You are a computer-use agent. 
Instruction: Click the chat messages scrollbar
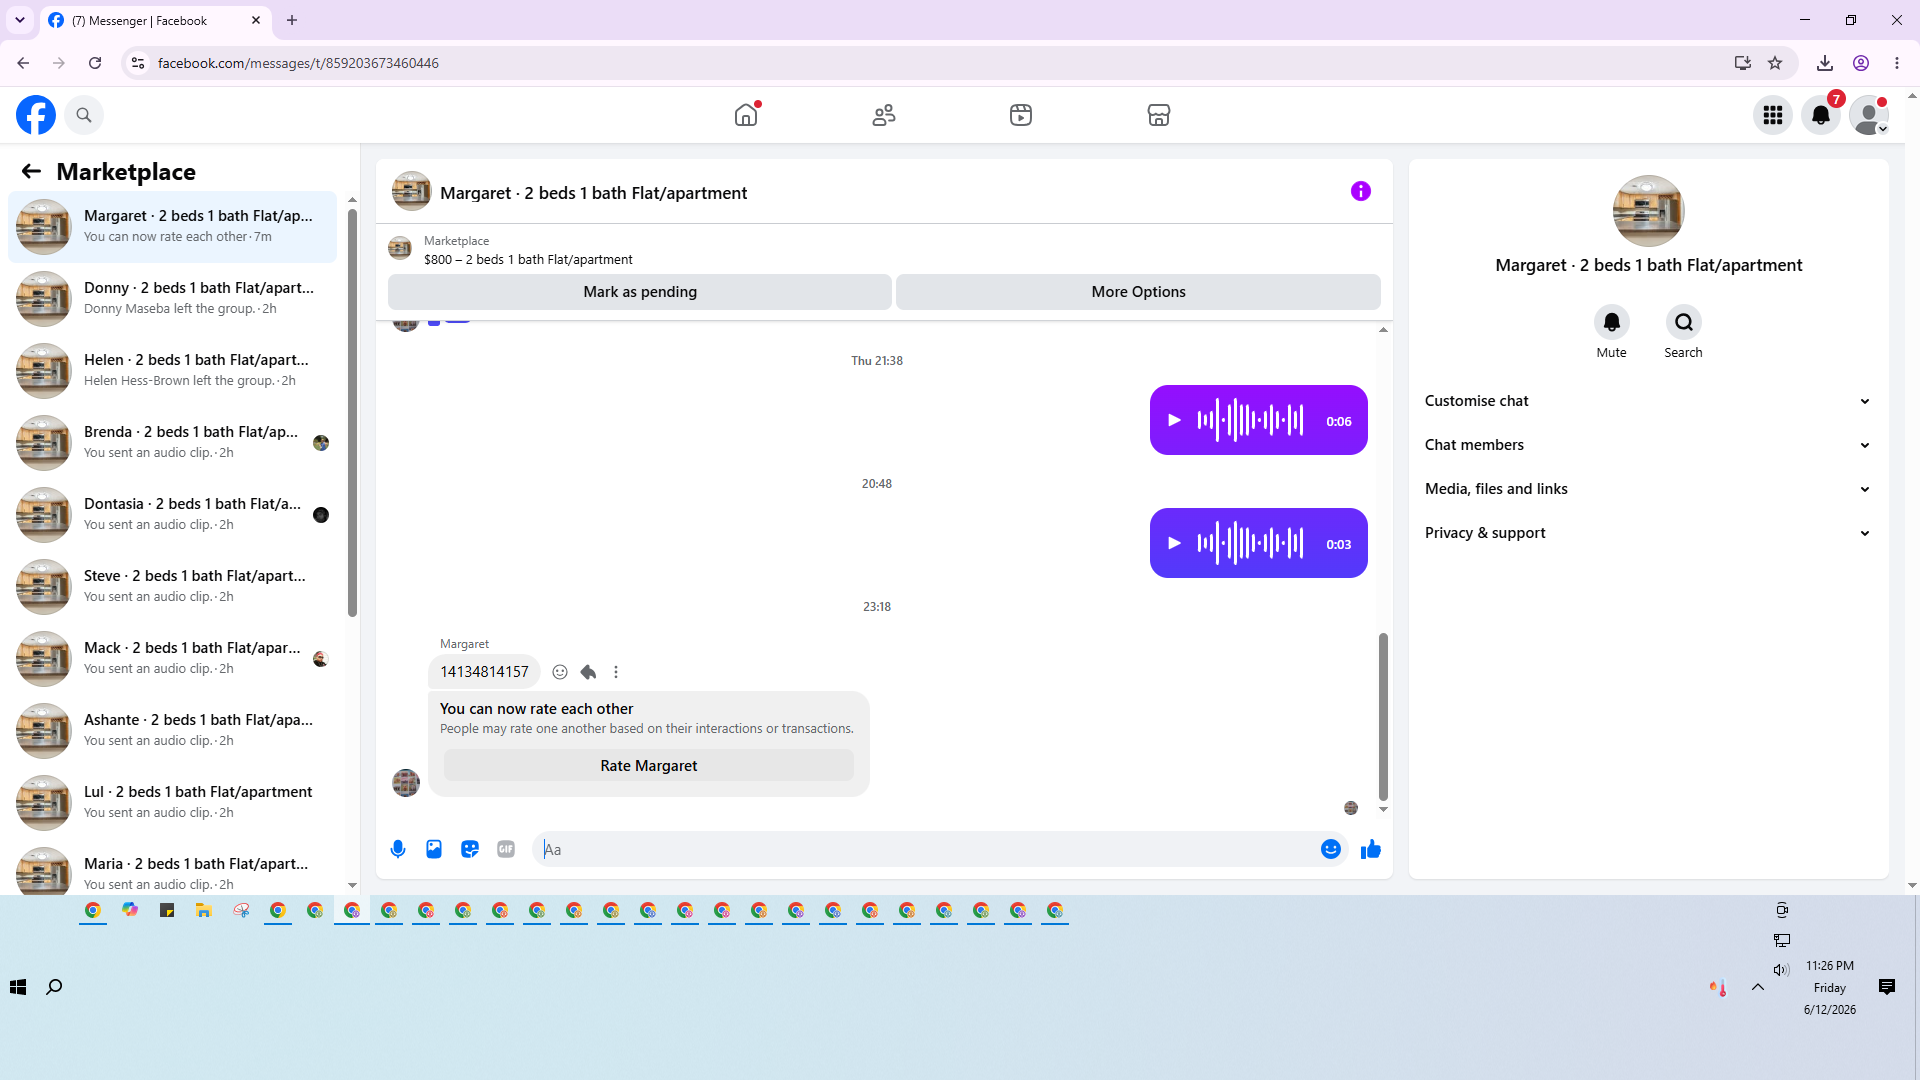tap(1383, 716)
